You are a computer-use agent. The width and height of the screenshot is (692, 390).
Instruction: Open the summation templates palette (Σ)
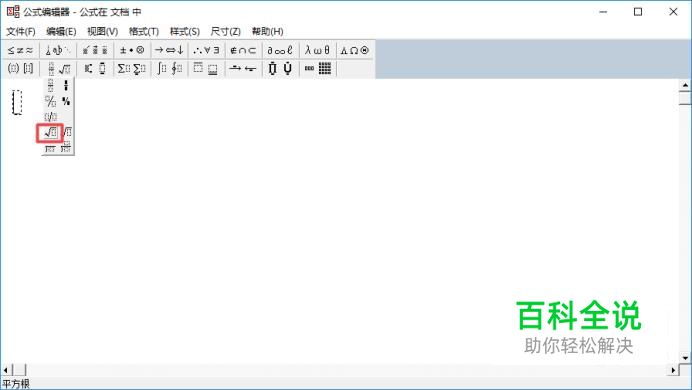pyautogui.click(x=132, y=68)
